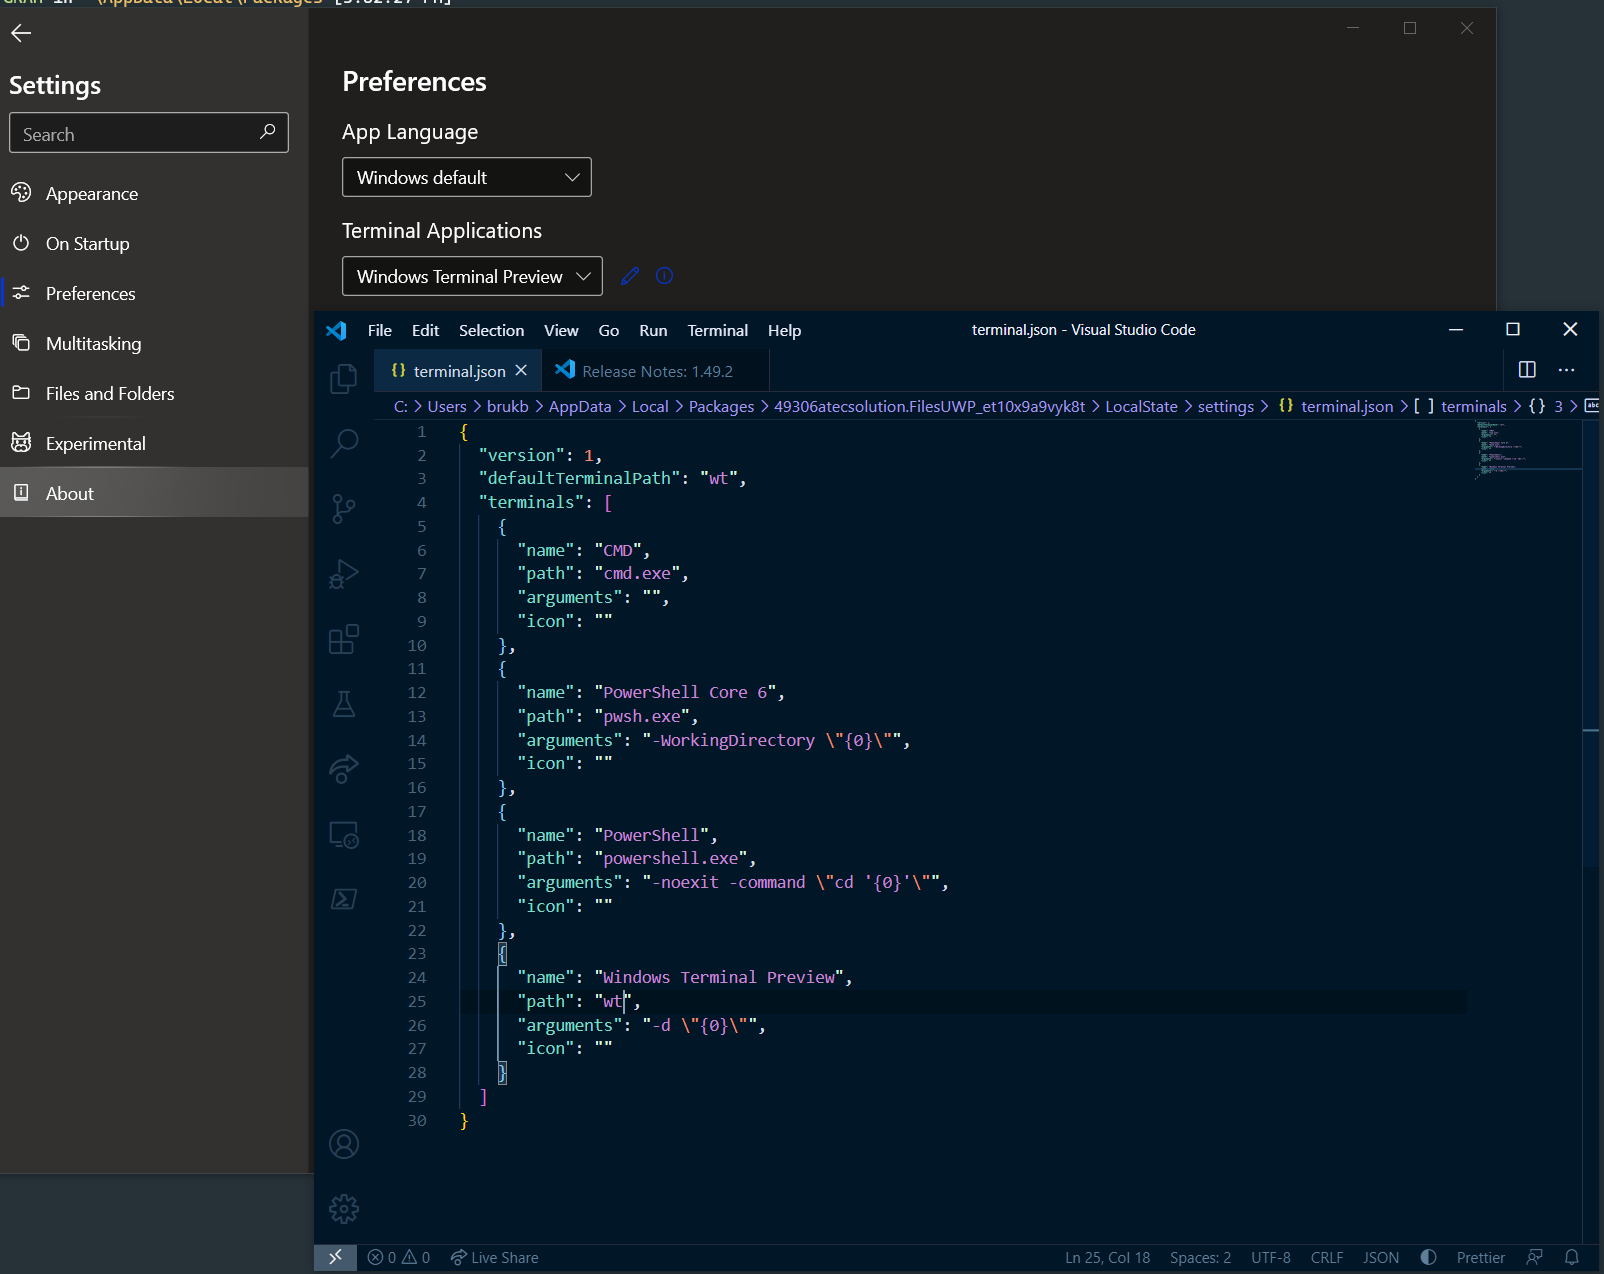This screenshot has height=1274, width=1604.
Task: Click the Split Editor icon top right
Action: (1527, 369)
